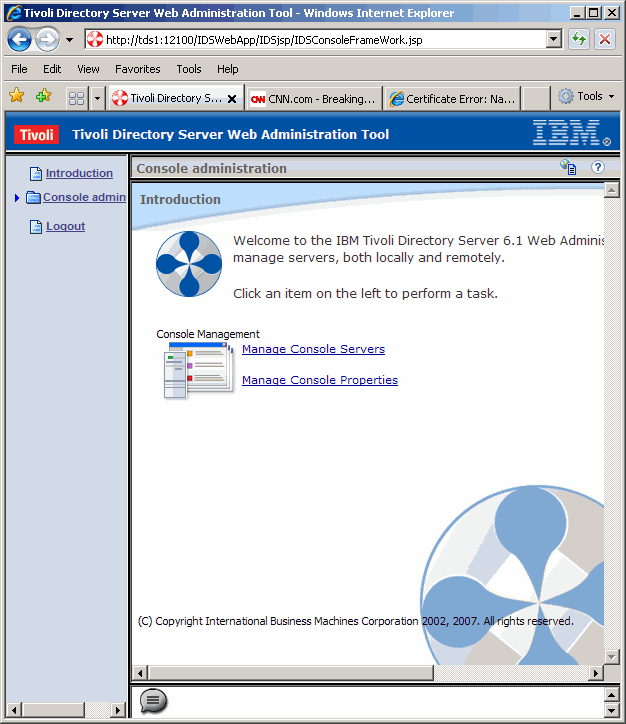This screenshot has height=724, width=626.
Task: Click the Console Management pages thumbnail
Action: click(x=197, y=369)
